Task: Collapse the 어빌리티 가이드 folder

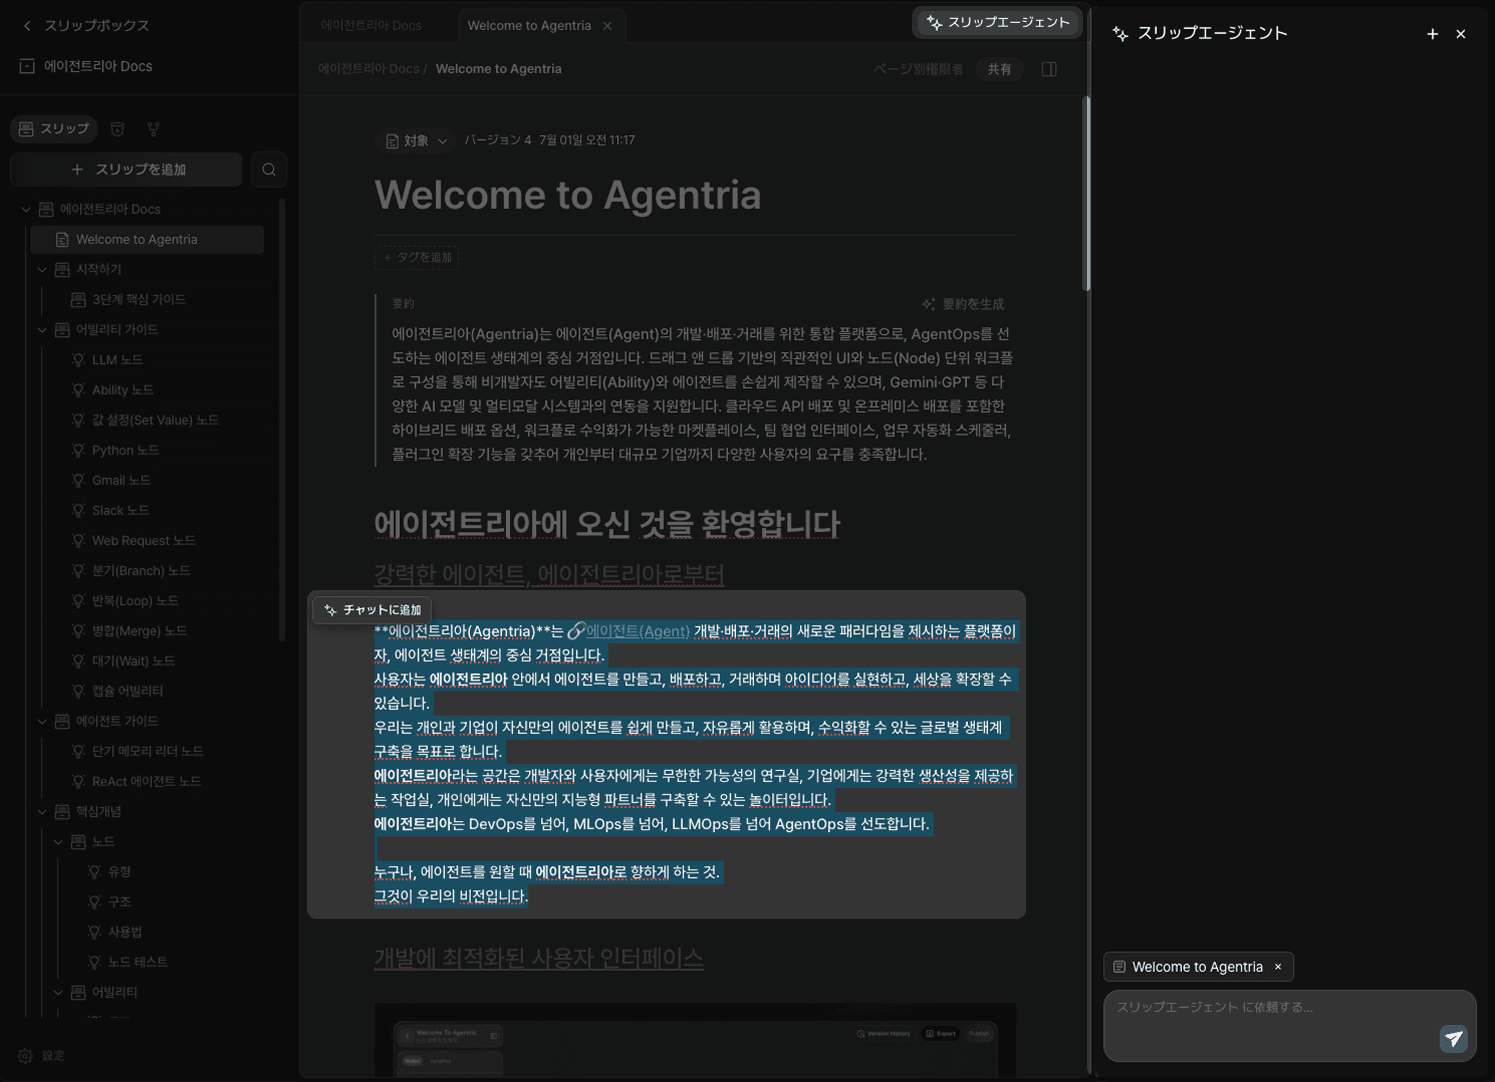Action: 42,330
